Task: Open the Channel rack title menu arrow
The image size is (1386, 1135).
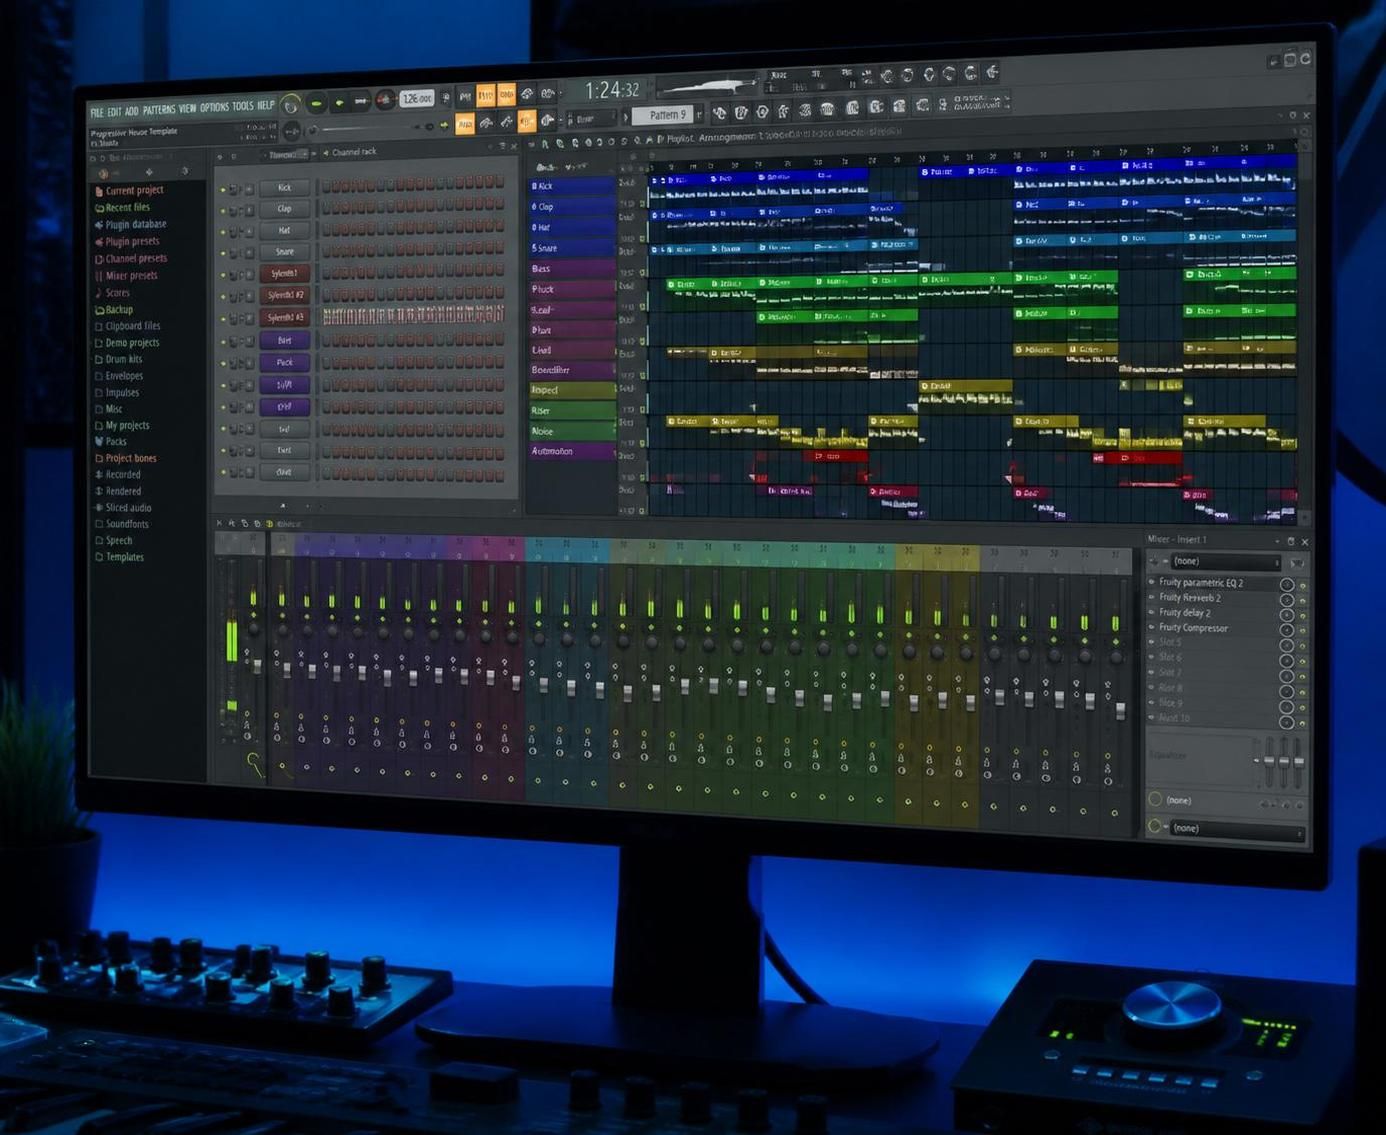Action: (x=325, y=153)
